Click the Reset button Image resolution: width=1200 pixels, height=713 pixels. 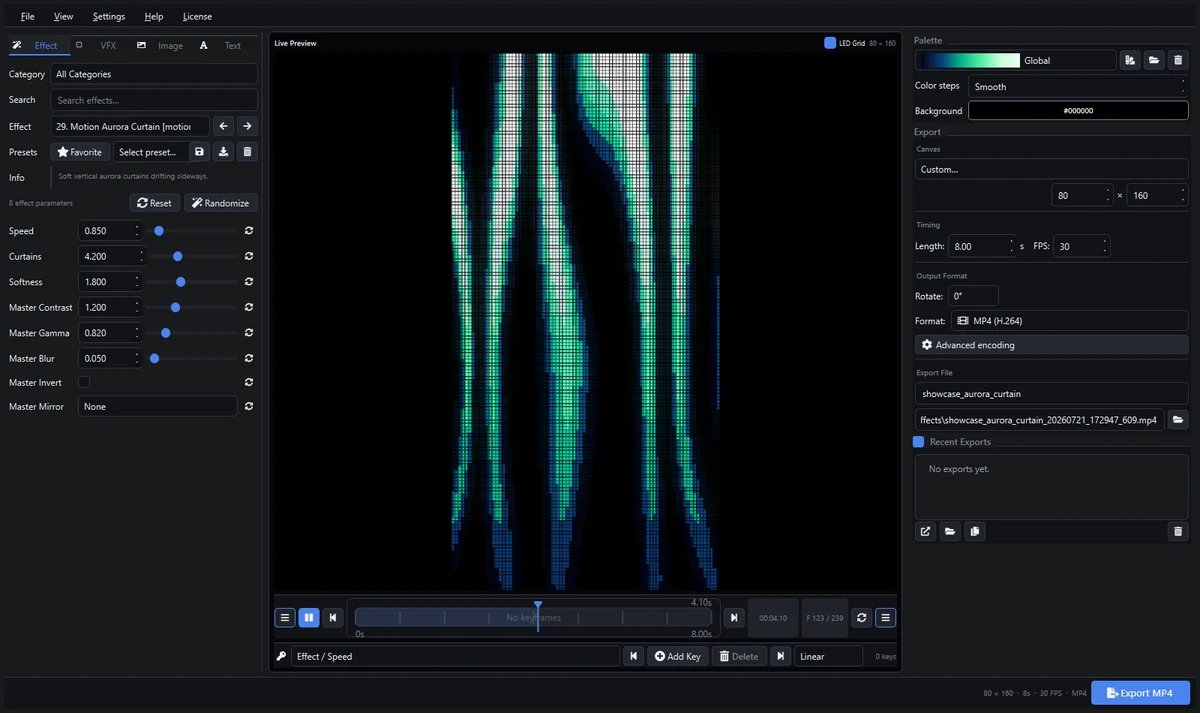pos(155,203)
